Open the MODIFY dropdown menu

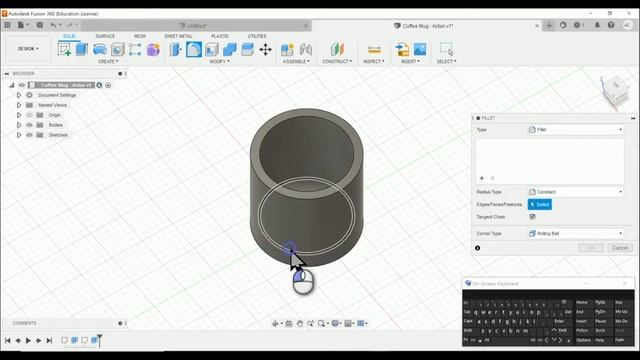[x=220, y=61]
